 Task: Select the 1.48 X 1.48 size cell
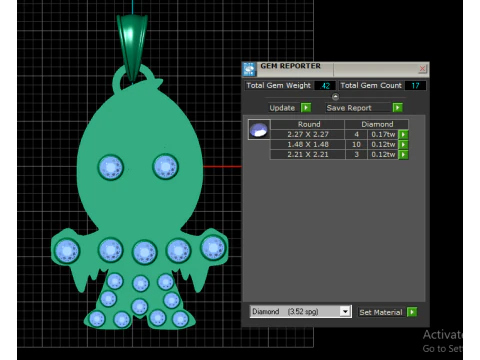(308, 145)
